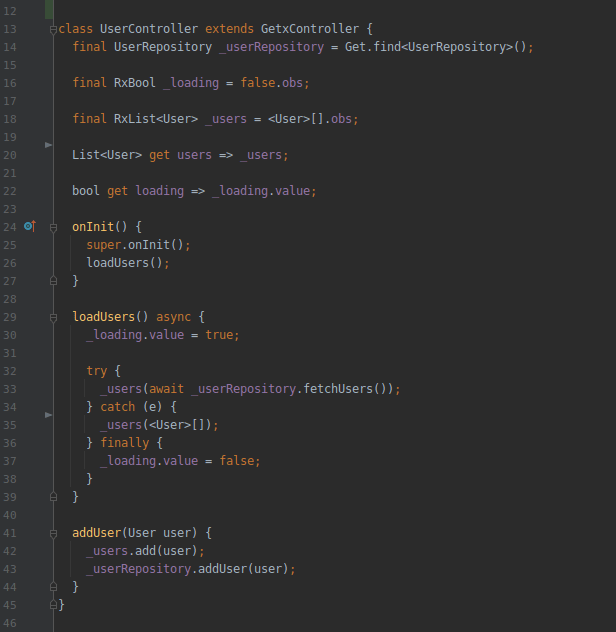
Task: Click List<User> return type on line 20
Action: (x=107, y=155)
